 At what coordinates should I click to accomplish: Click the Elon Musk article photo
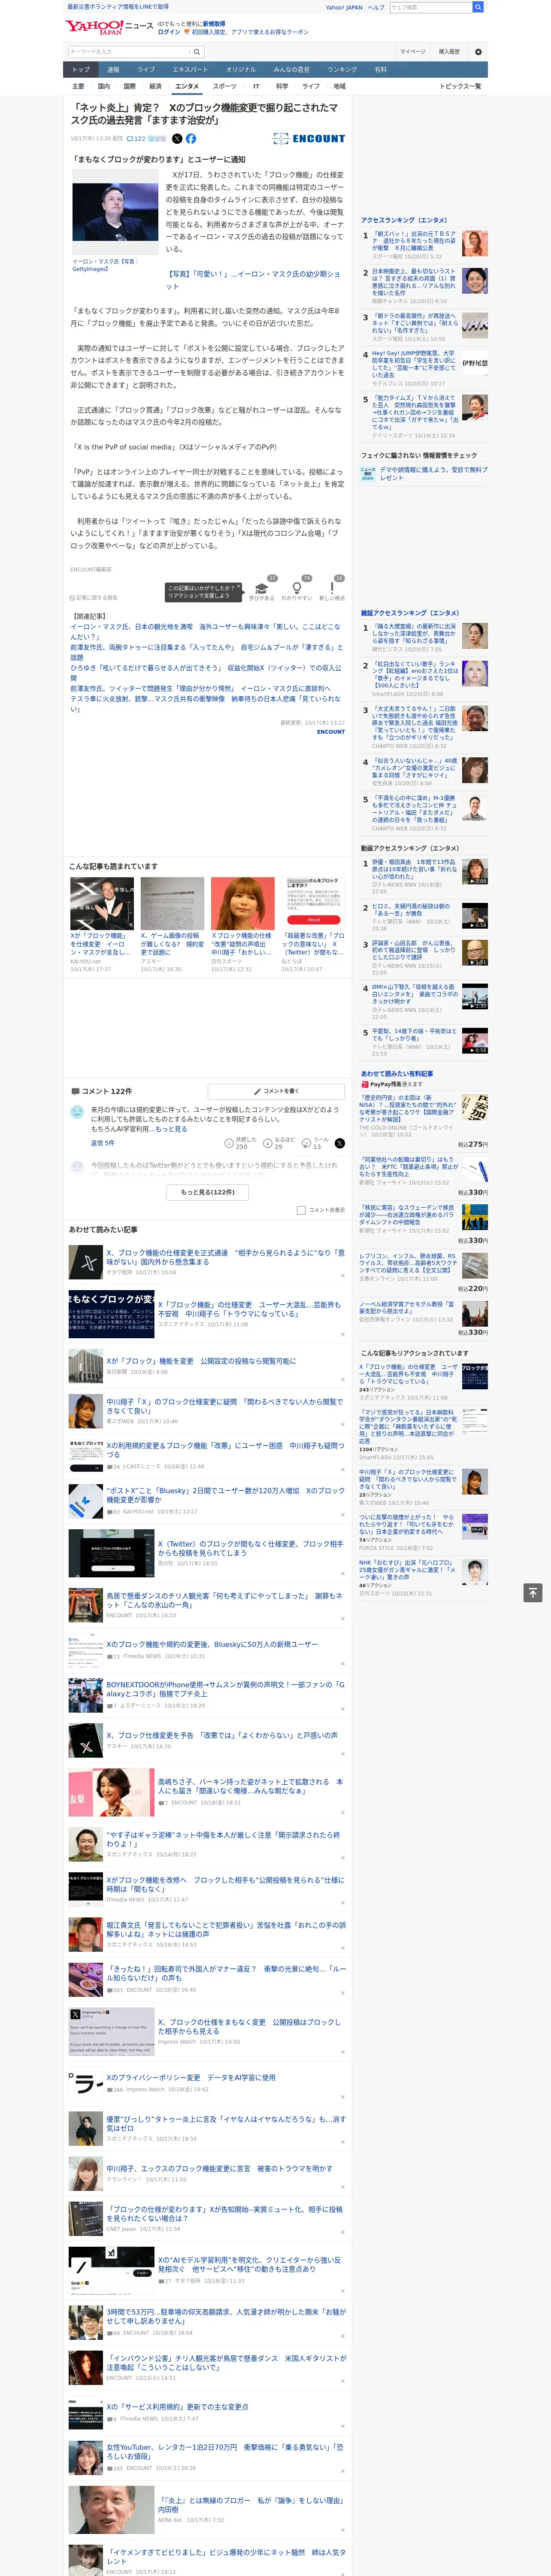[115, 212]
